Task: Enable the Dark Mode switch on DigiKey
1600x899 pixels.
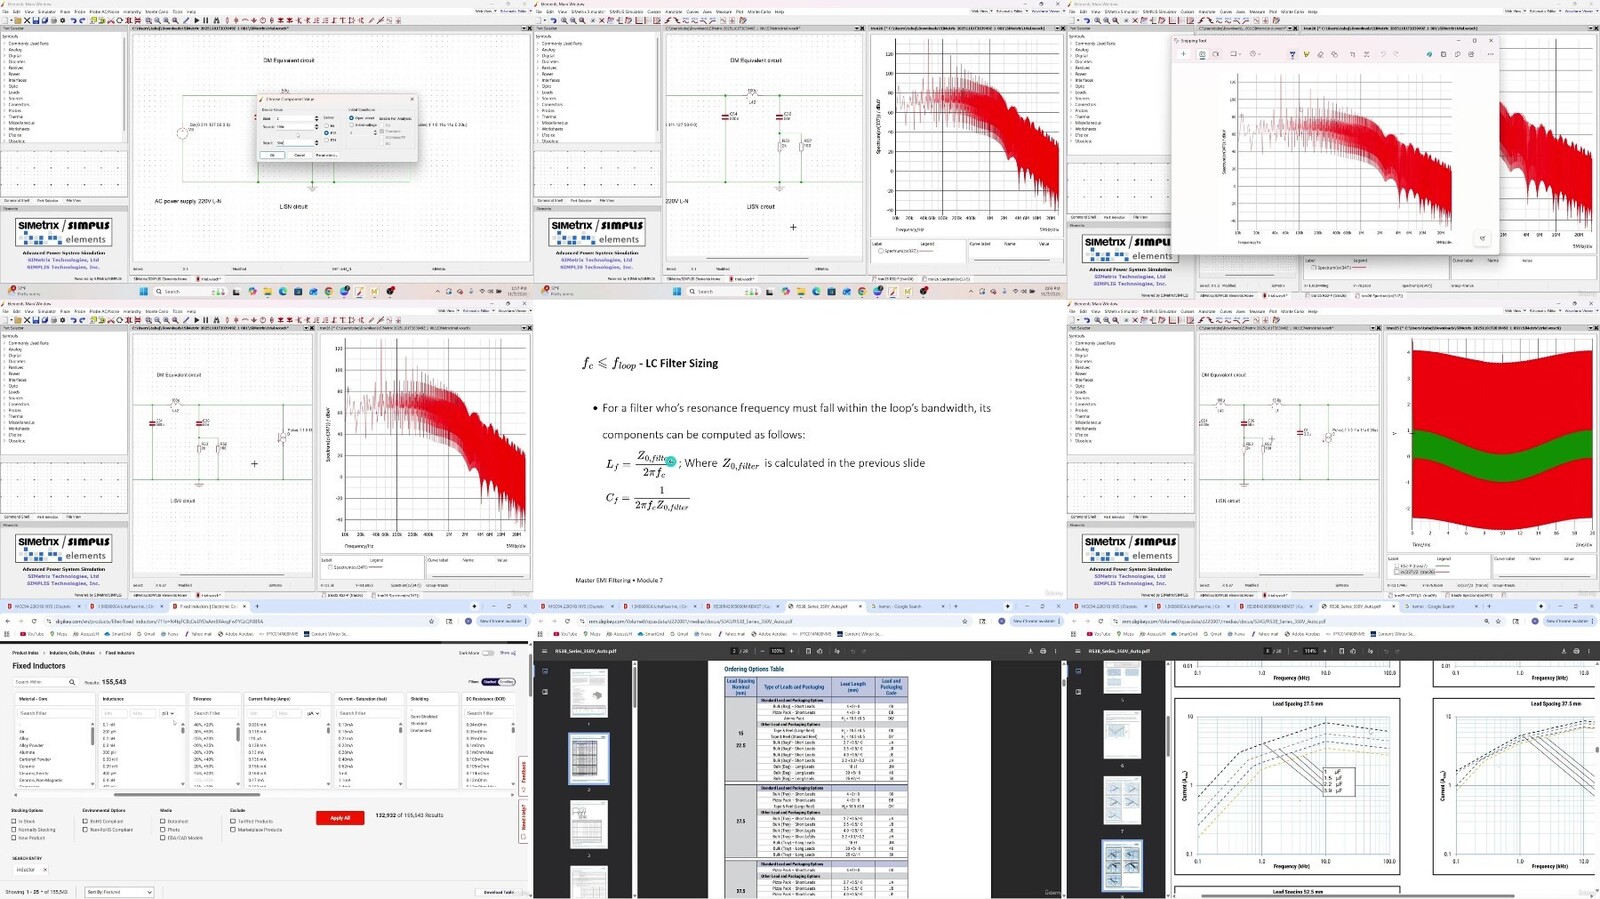Action: tap(488, 653)
